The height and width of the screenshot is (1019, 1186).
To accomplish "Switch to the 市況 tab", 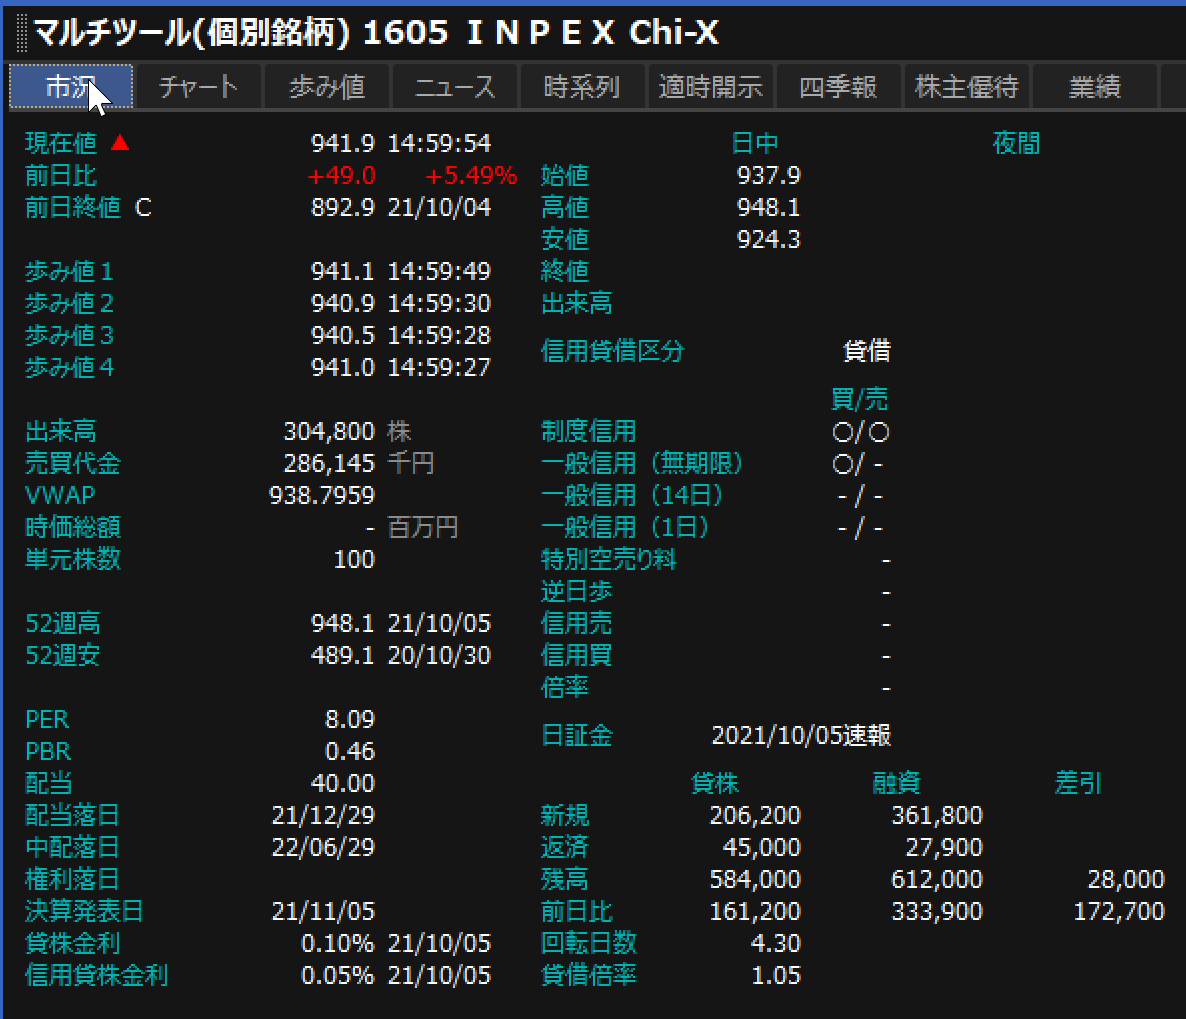I will 71,87.
